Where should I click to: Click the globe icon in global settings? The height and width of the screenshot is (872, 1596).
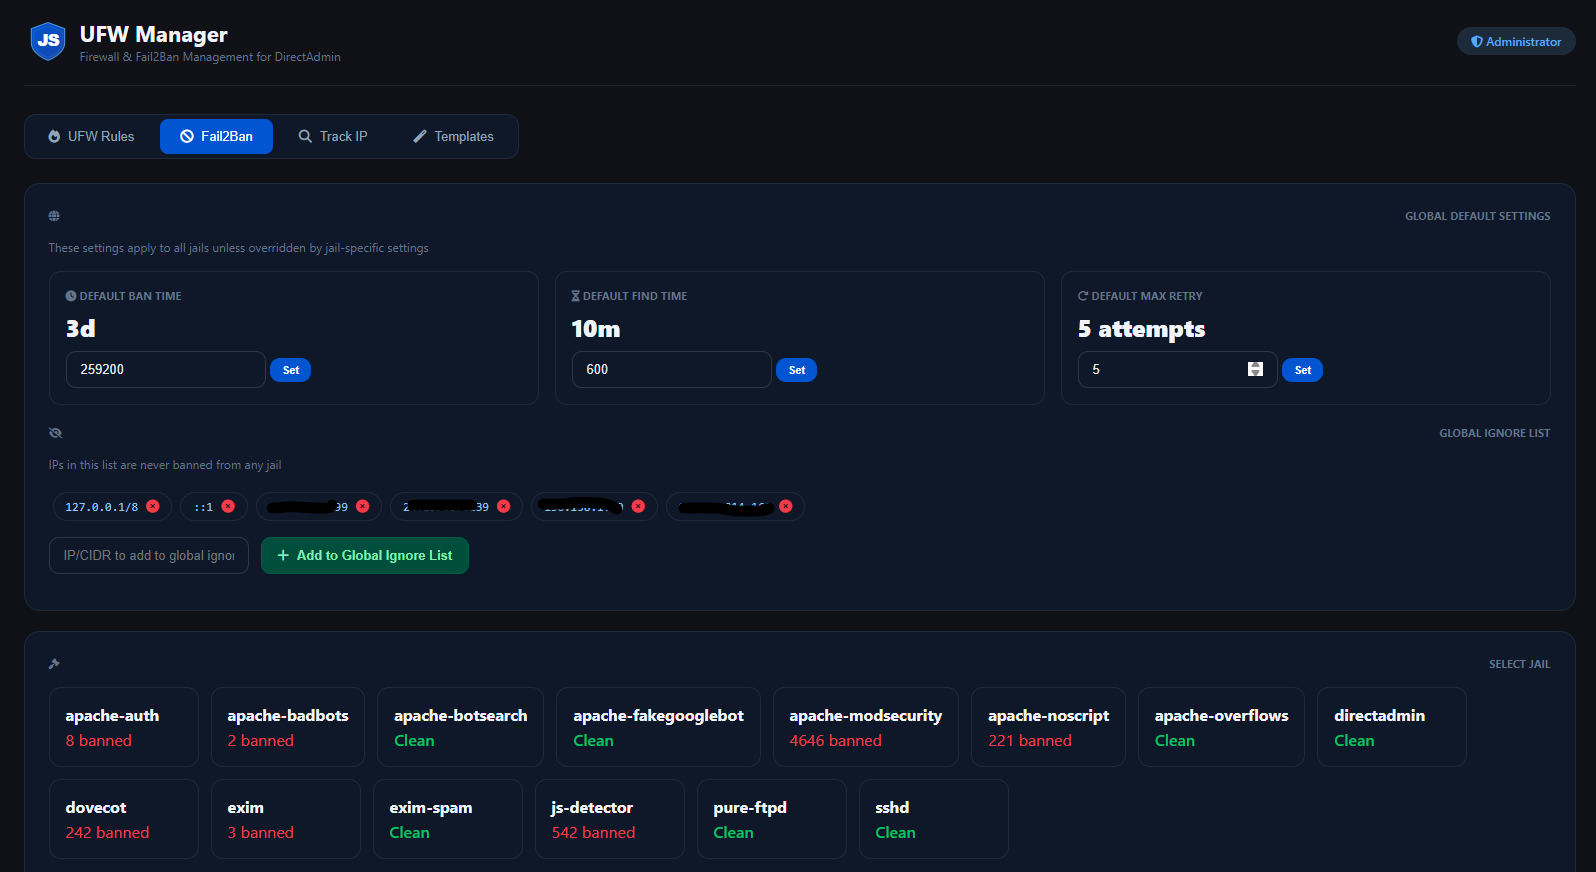[54, 216]
